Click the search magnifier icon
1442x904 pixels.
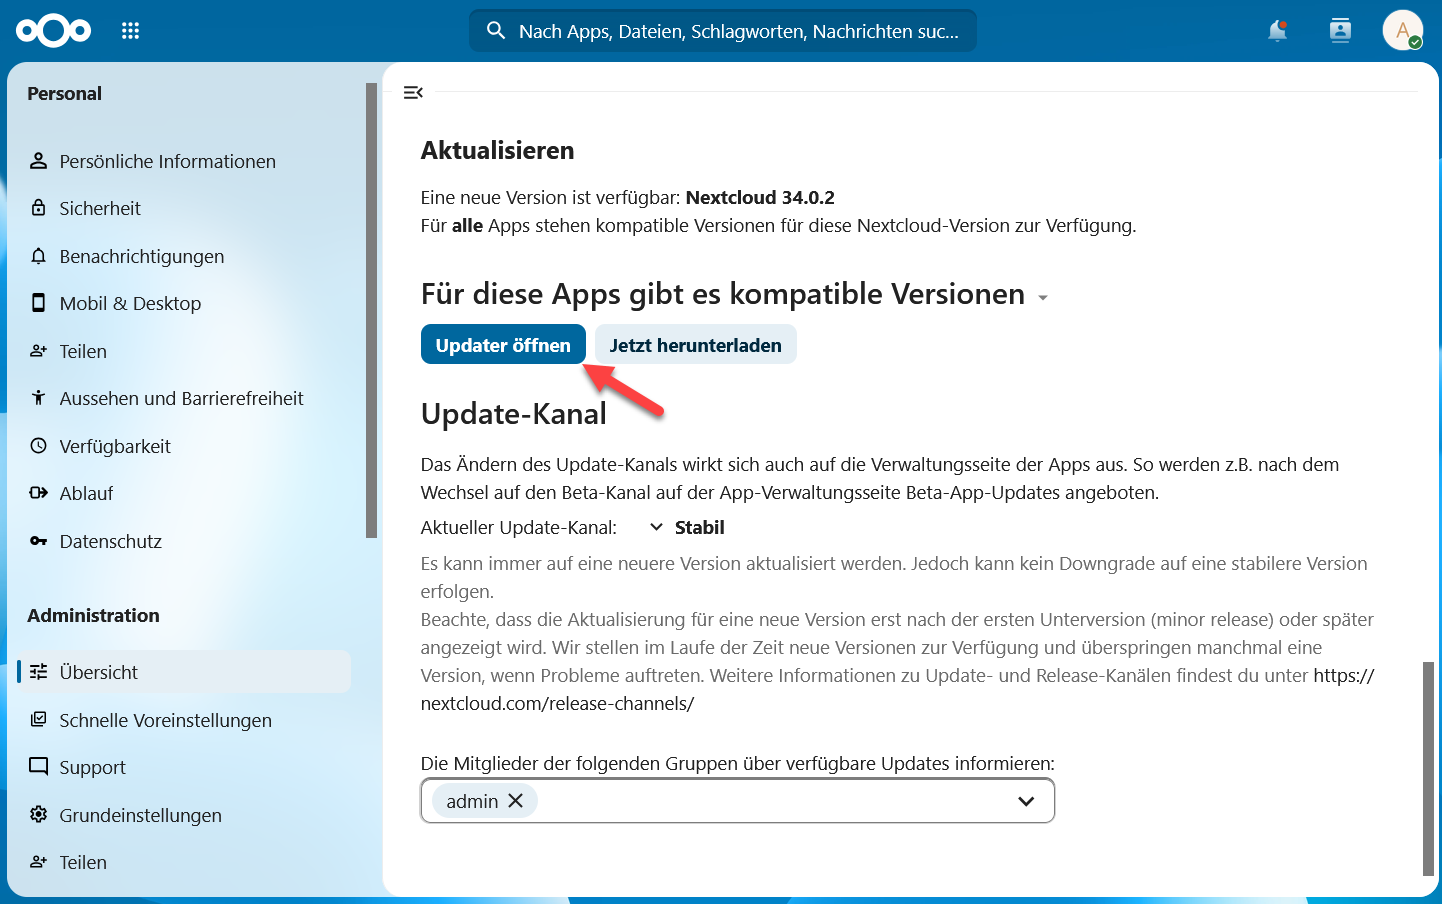pyautogui.click(x=496, y=31)
